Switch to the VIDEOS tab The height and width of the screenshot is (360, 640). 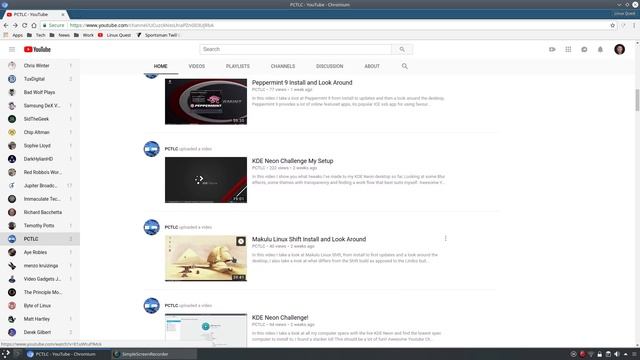197,66
